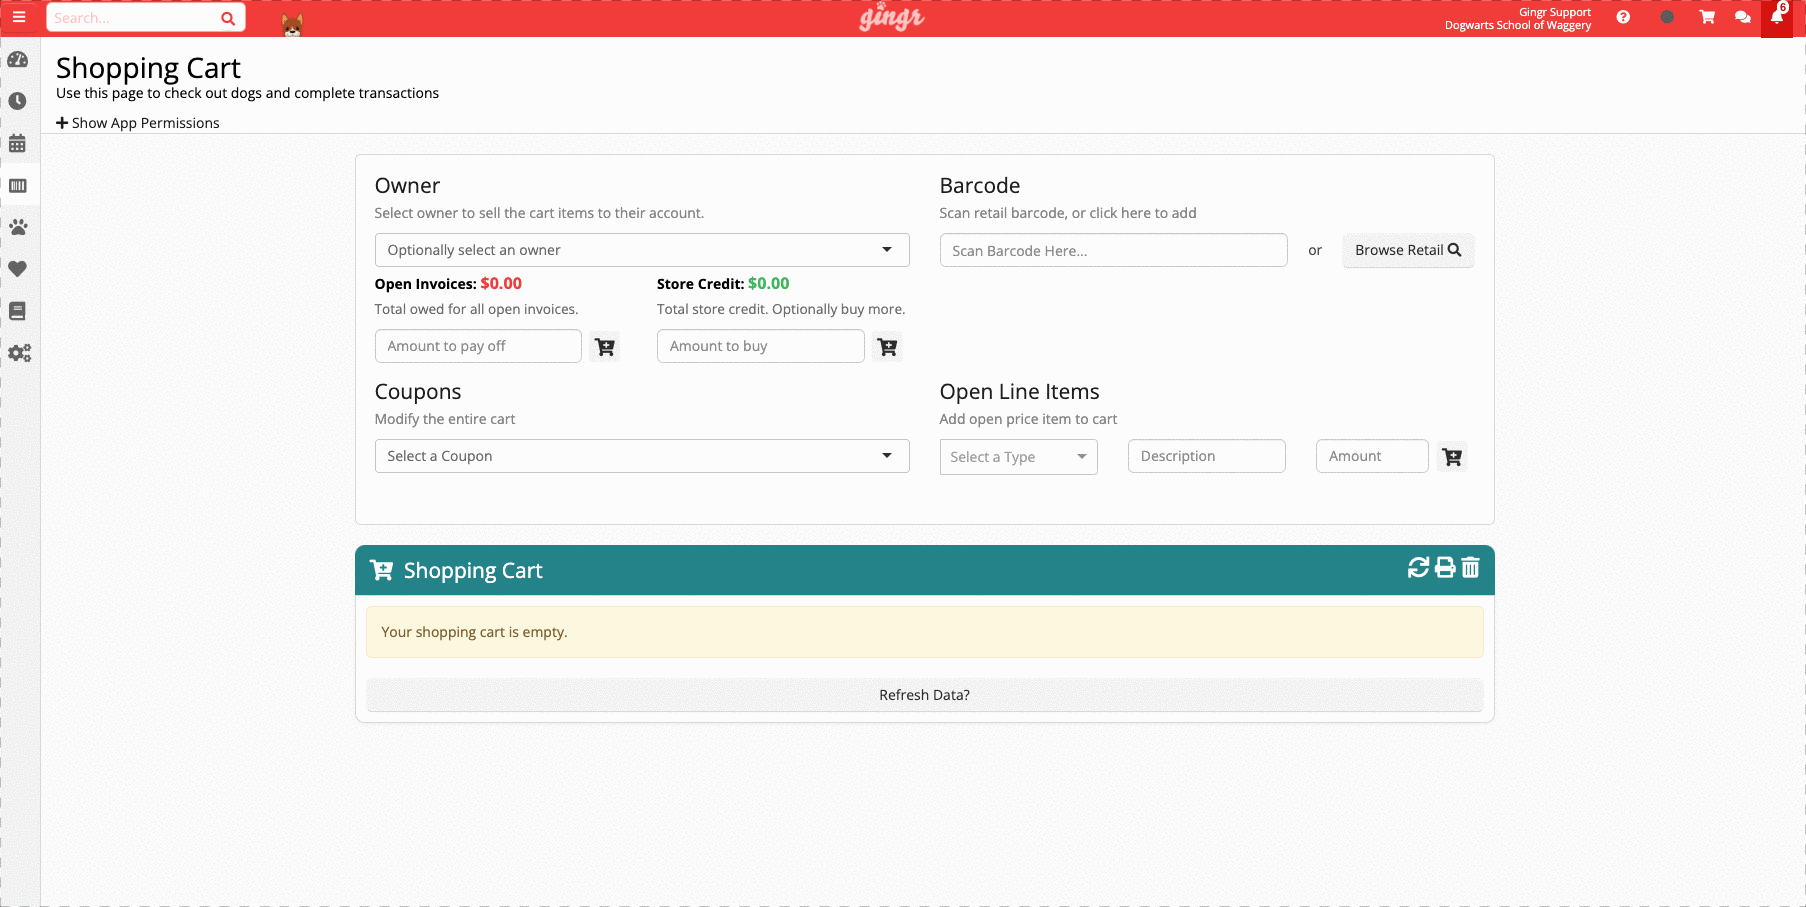
Task: Add open line item to cart
Action: point(1452,457)
